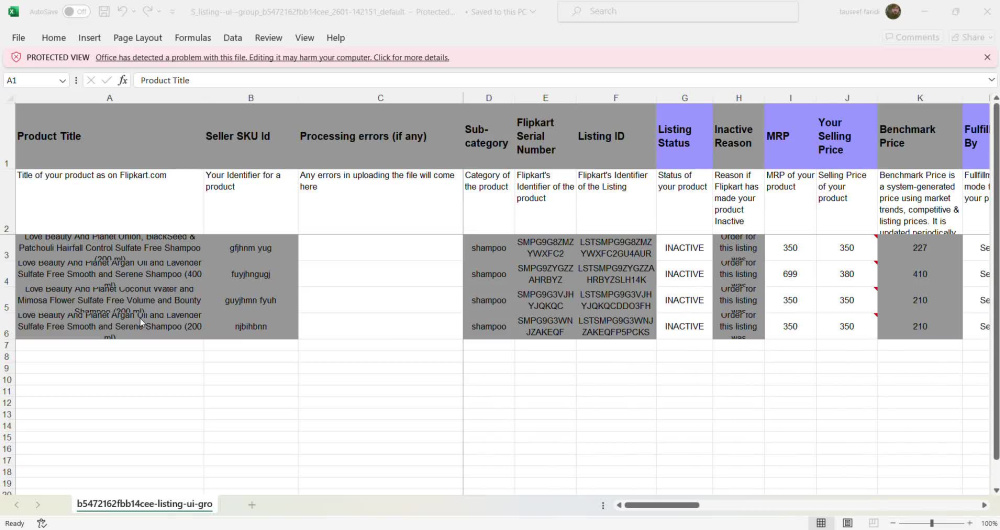1000x530 pixels.
Task: Switch to Normal view icon in status bar
Action: (821, 523)
